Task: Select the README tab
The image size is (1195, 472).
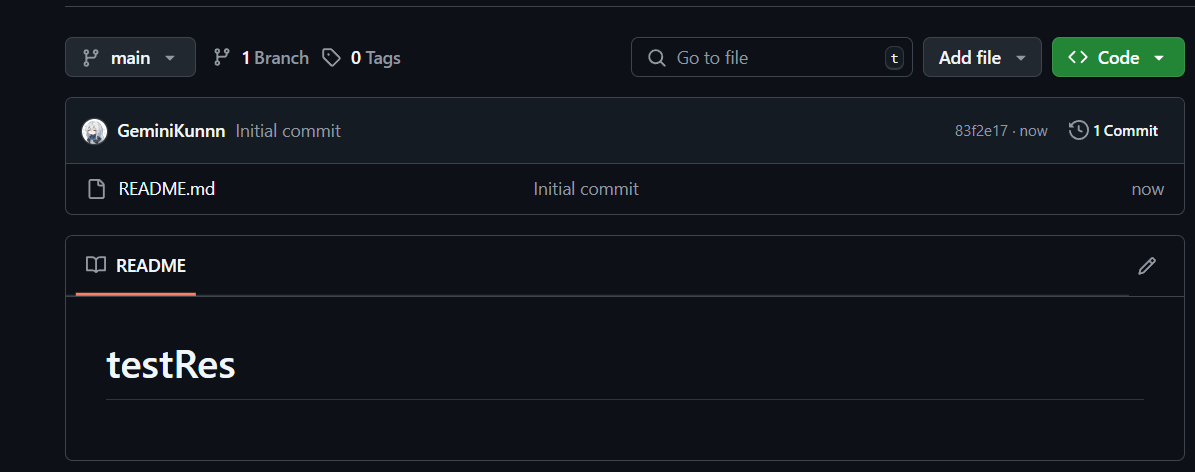Action: coord(136,266)
